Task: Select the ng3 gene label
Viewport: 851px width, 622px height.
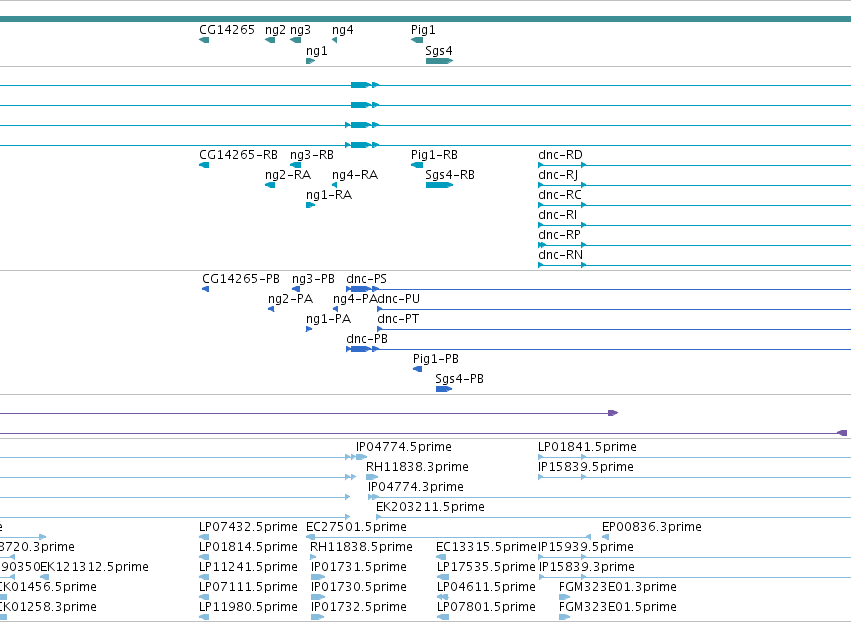Action: 300,30
